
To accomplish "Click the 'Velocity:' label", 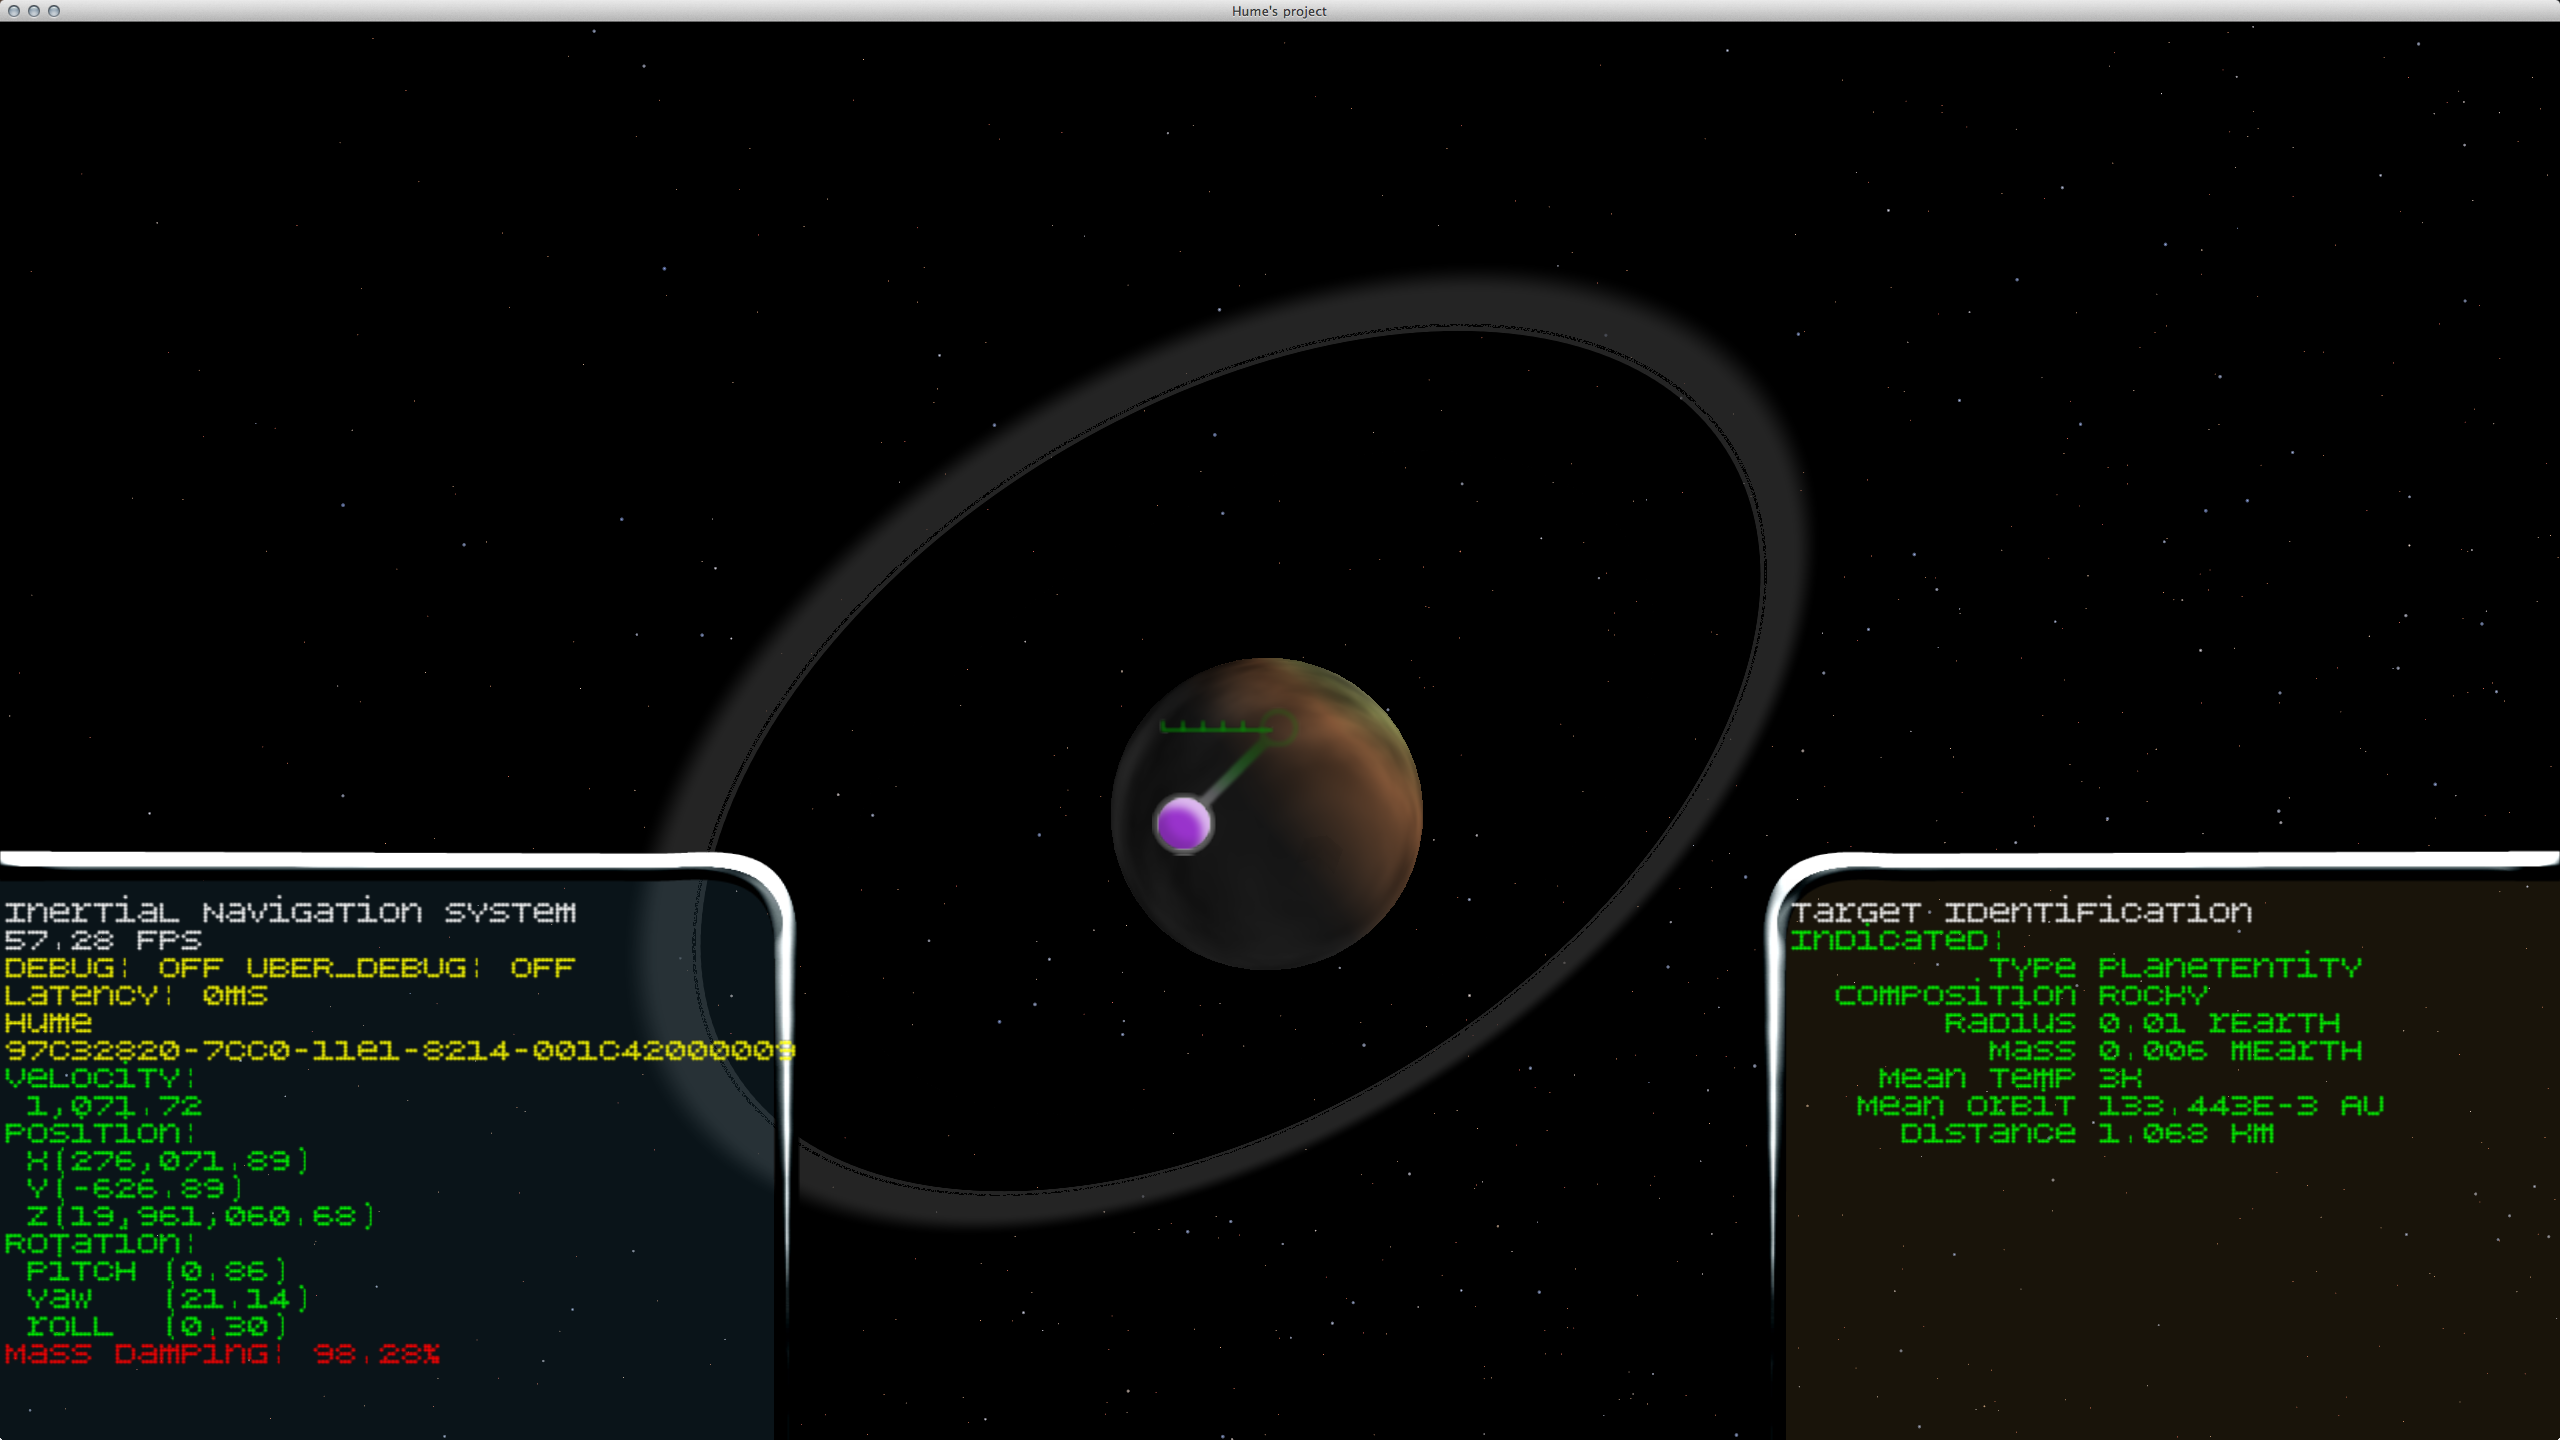I will 100,1078.
